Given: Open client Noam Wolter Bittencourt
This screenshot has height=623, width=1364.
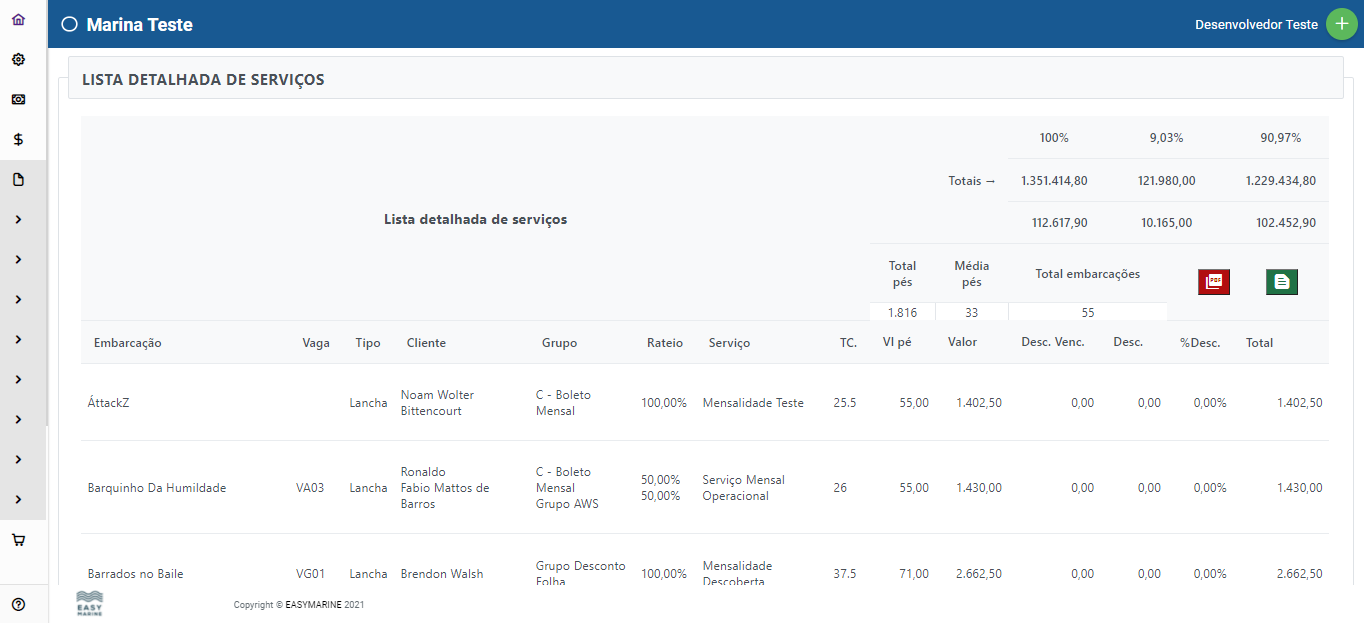Looking at the screenshot, I should [437, 402].
